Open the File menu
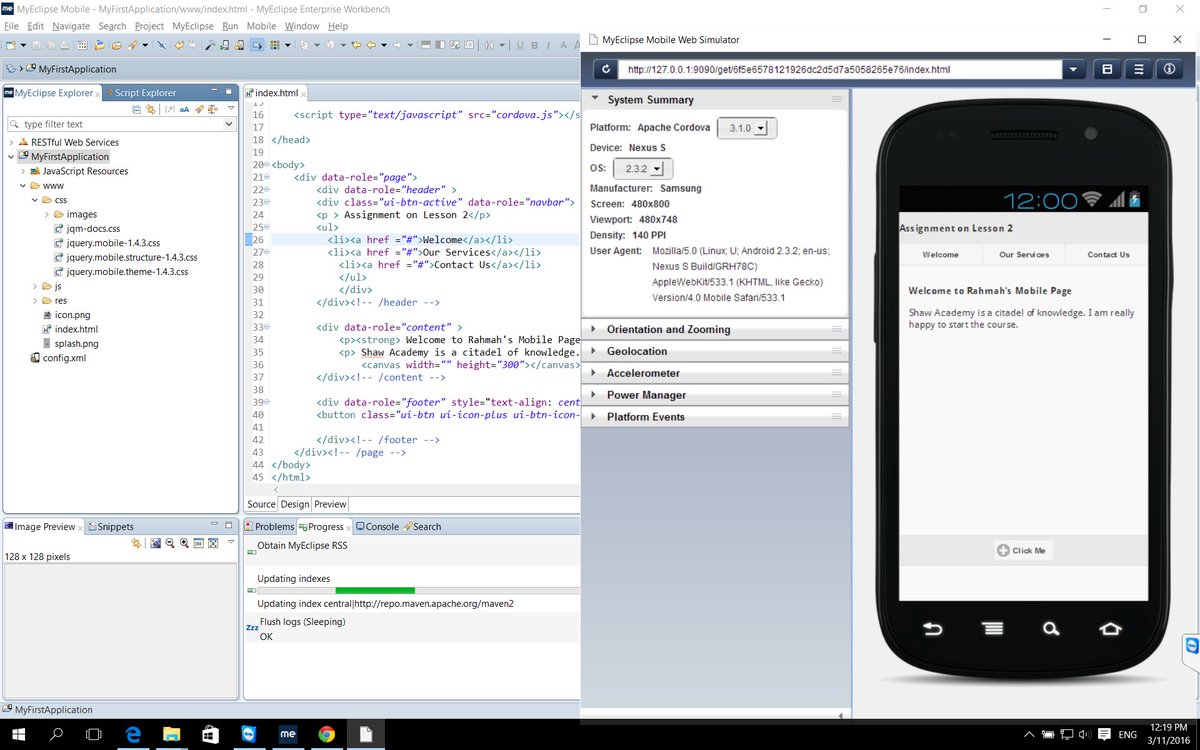Image resolution: width=1200 pixels, height=750 pixels. (x=12, y=26)
